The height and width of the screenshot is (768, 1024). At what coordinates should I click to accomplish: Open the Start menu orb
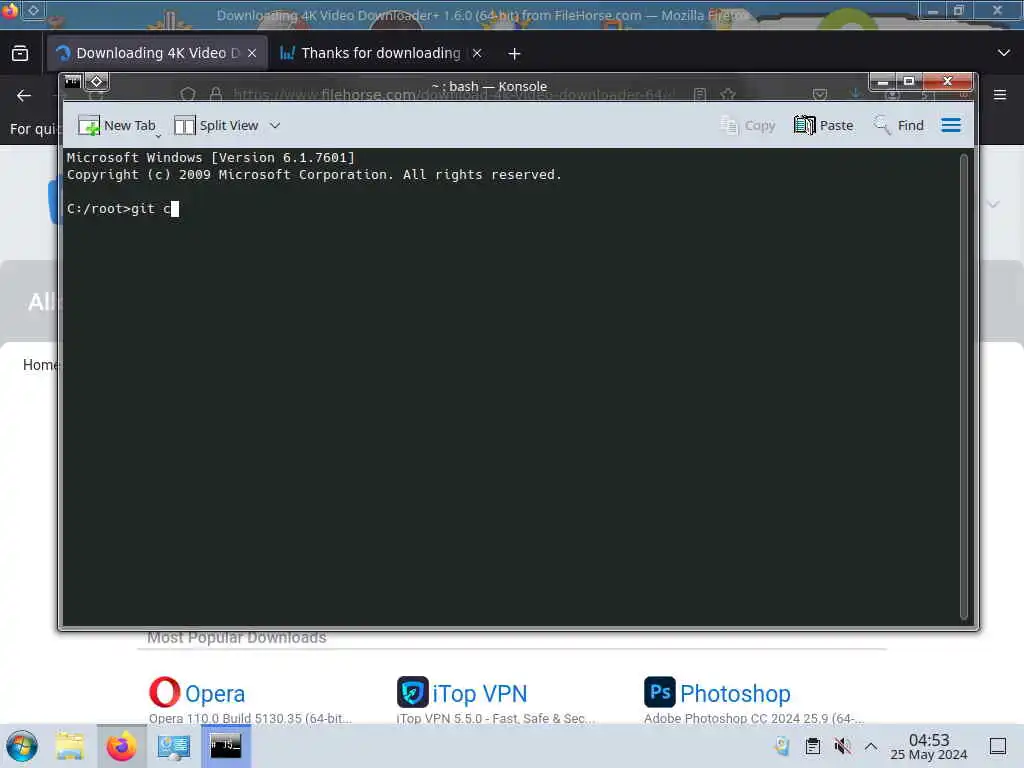pos(22,746)
